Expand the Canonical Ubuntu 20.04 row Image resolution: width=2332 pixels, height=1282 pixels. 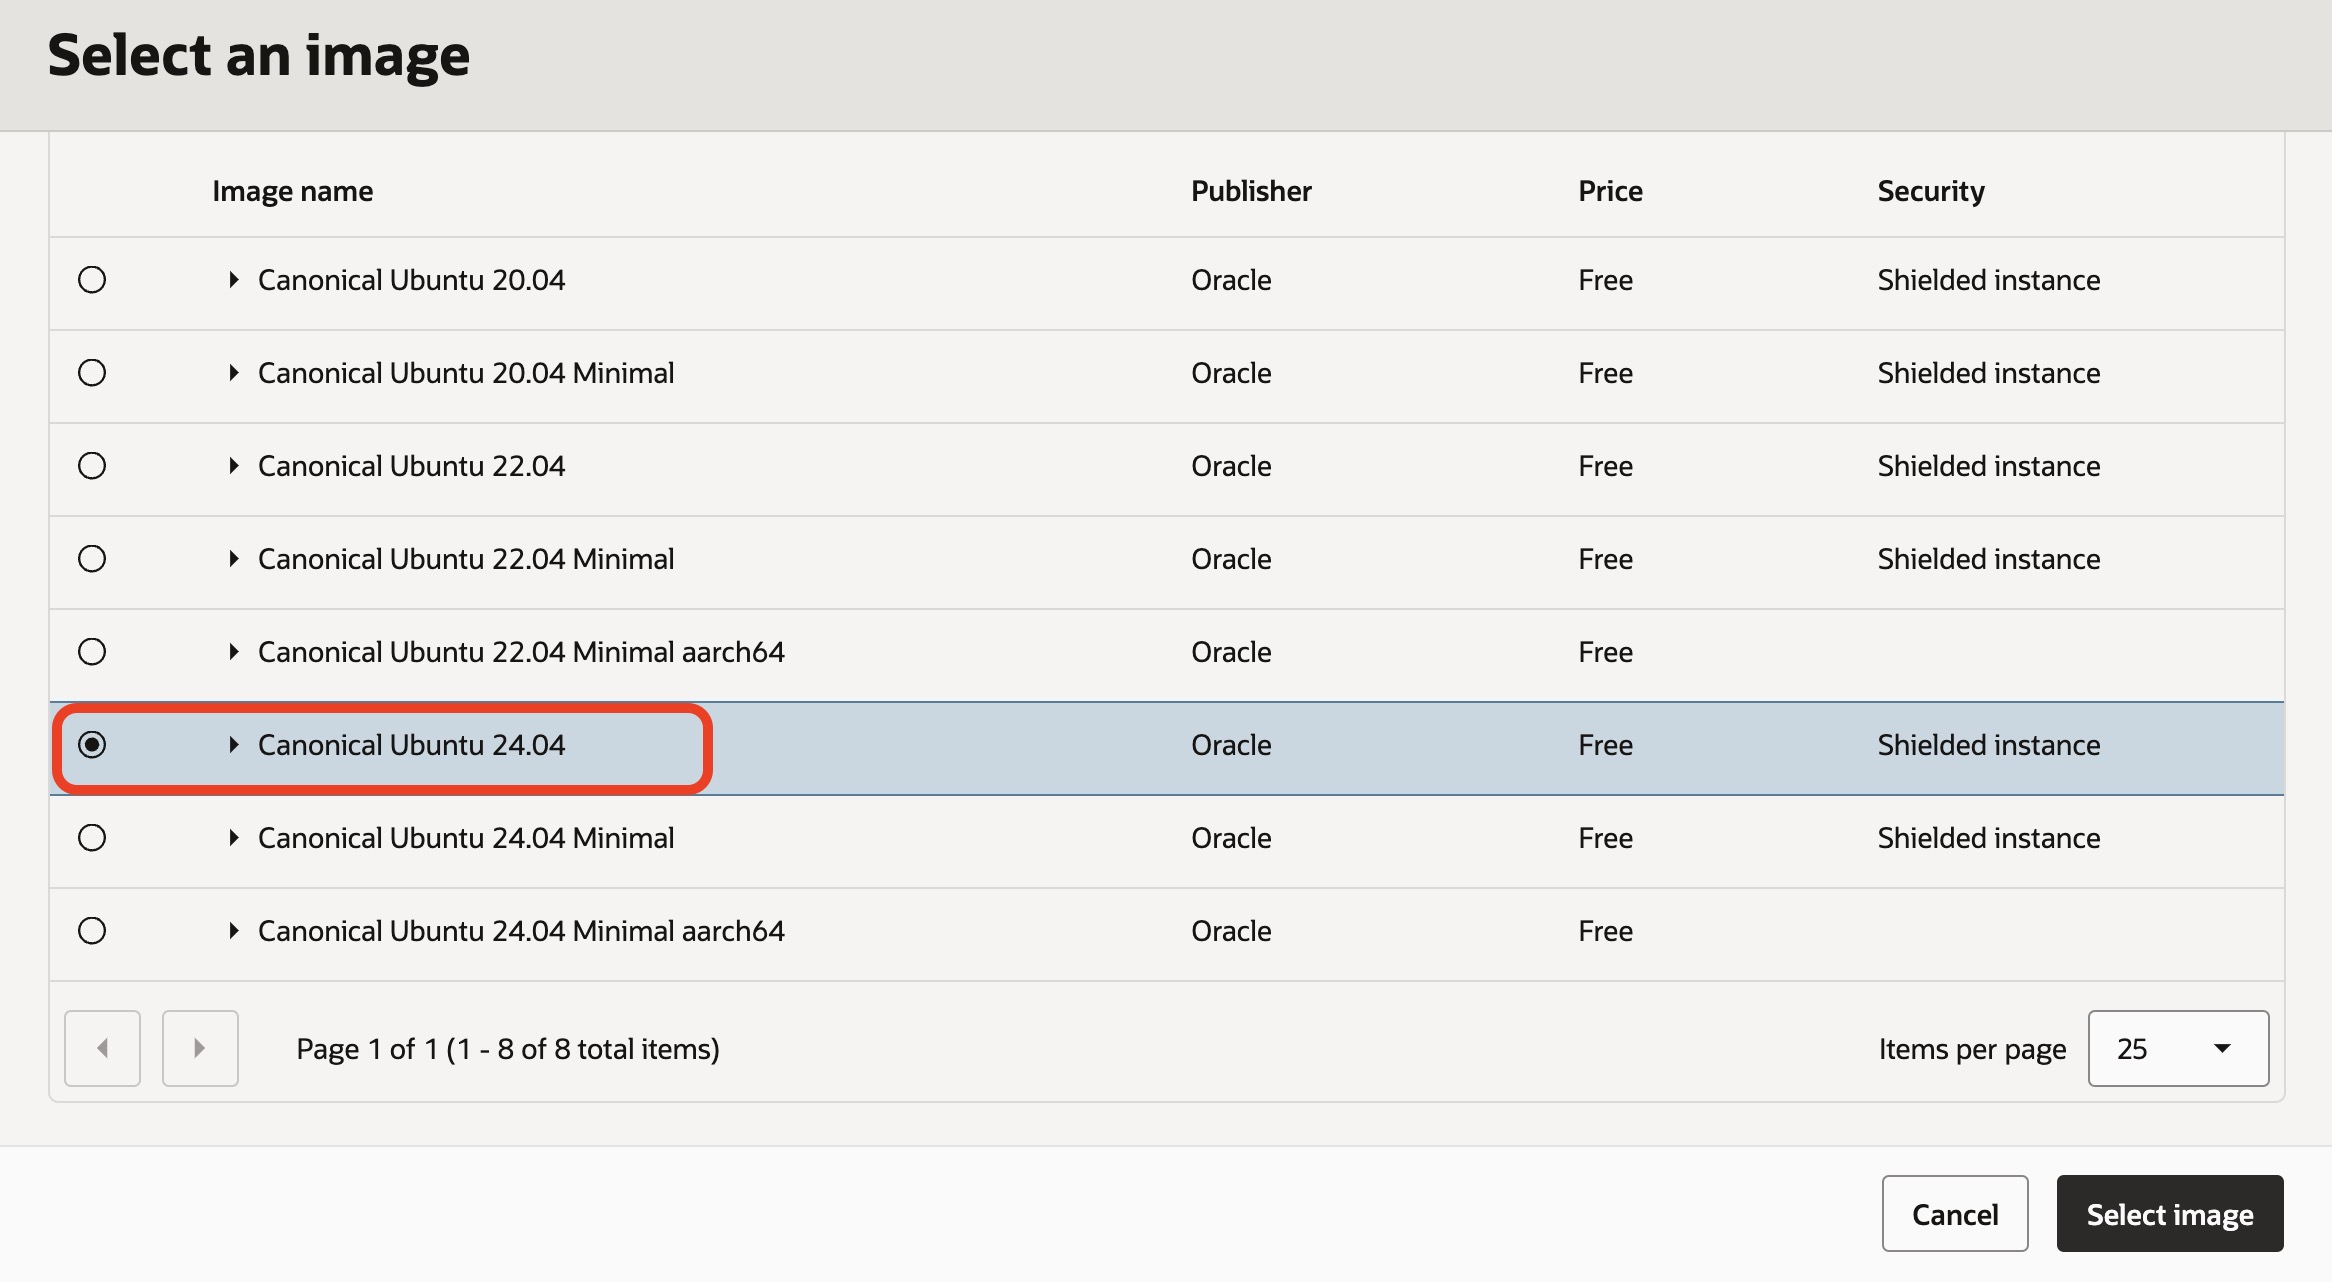point(234,280)
